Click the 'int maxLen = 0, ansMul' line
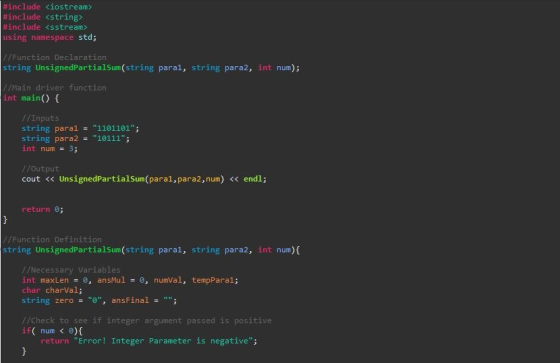This screenshot has width=560, height=363. point(130,280)
